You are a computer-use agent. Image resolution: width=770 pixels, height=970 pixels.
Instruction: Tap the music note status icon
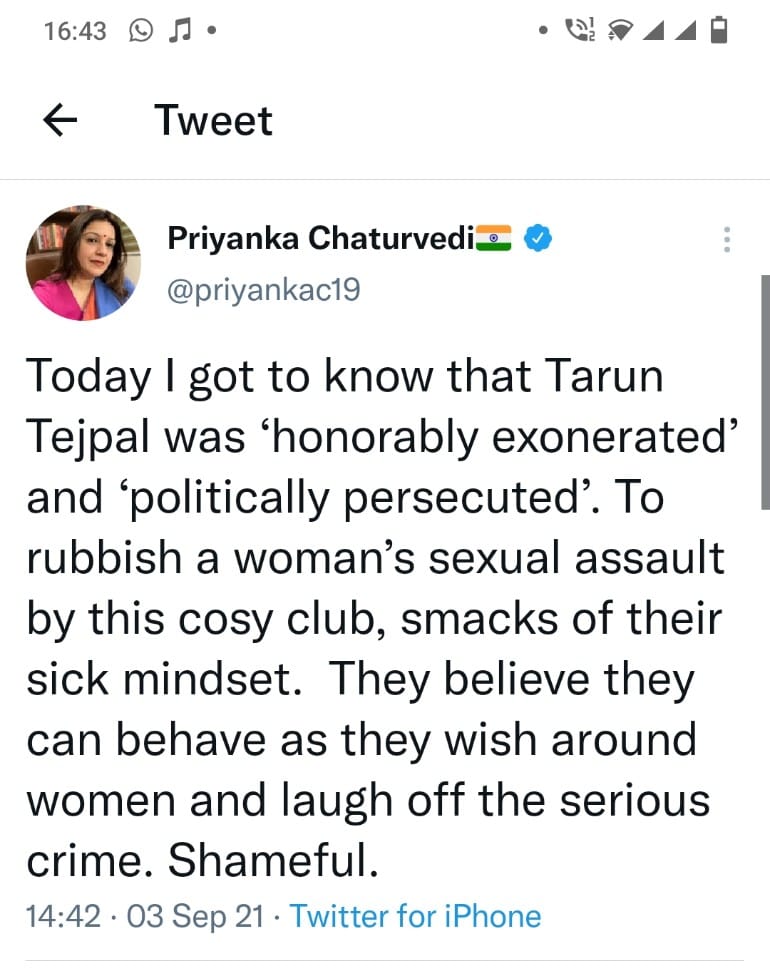178,31
